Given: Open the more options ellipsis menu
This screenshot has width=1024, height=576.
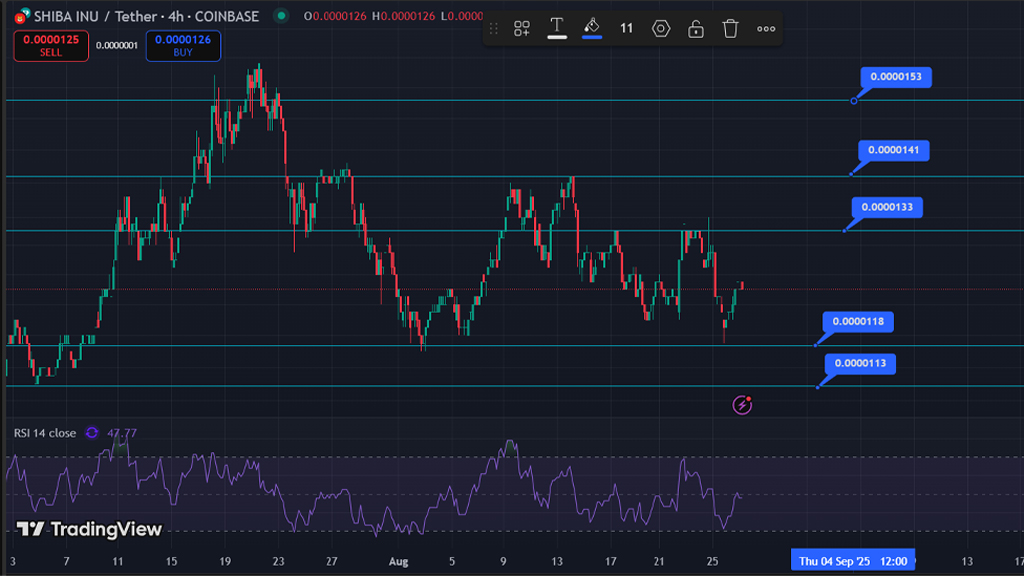Looking at the screenshot, I should pyautogui.click(x=766, y=29).
